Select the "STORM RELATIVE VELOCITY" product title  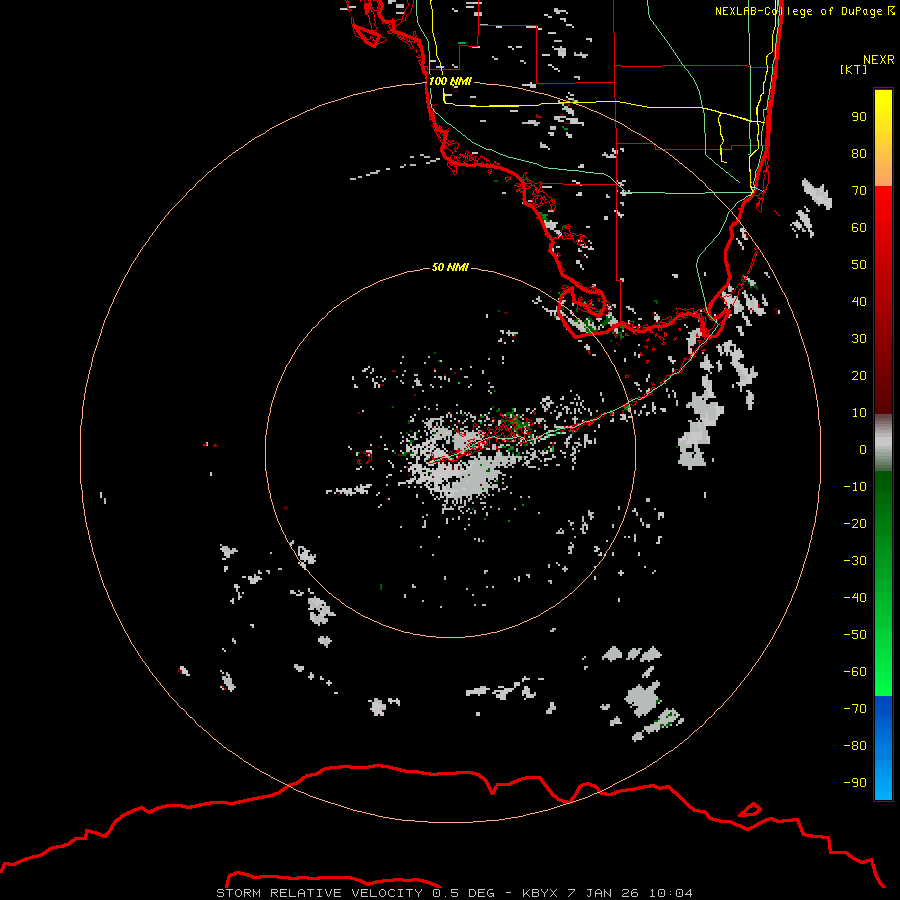coord(319,893)
